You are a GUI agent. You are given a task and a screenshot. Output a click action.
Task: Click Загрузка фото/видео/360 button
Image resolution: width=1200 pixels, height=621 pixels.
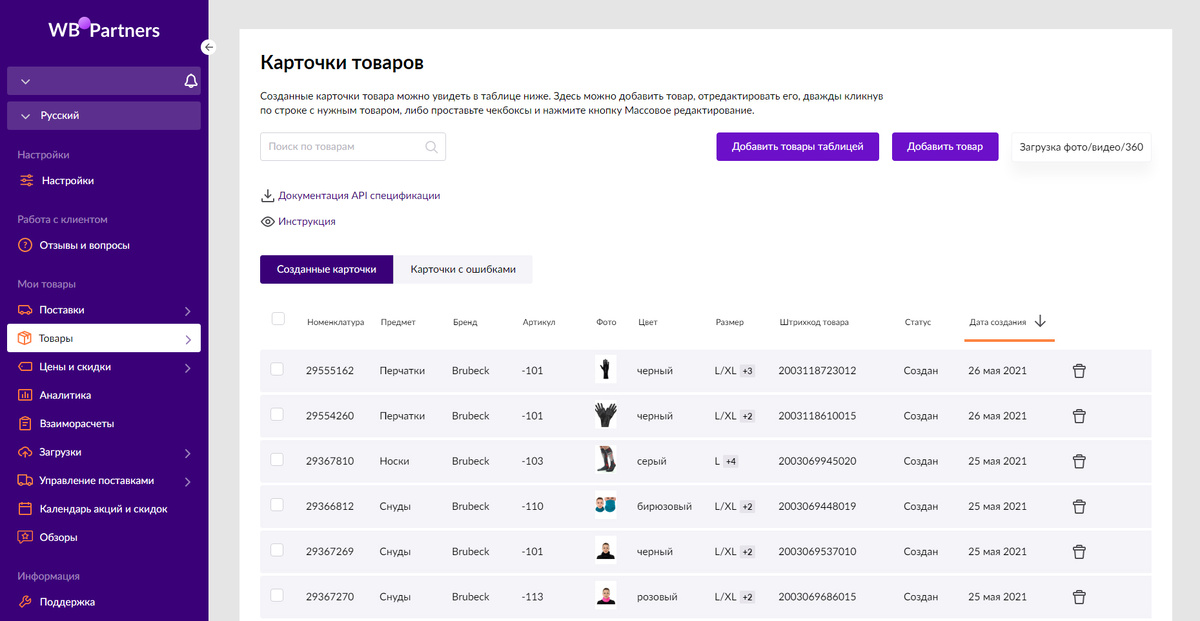(x=1081, y=147)
